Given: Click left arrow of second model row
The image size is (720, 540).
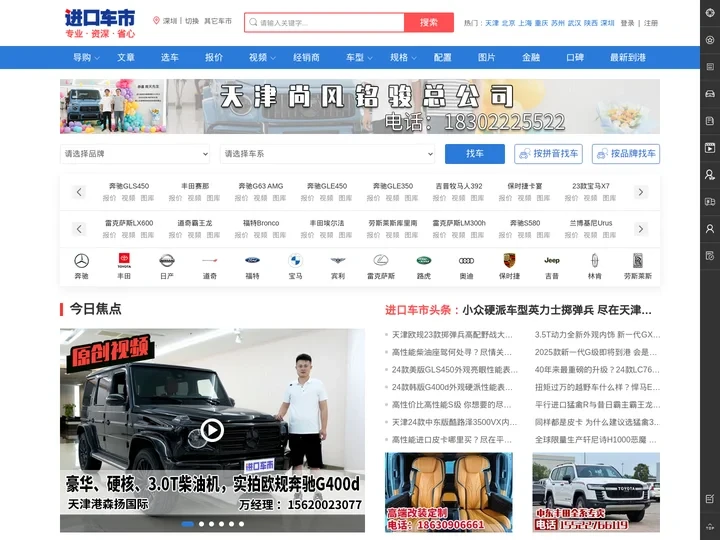Looking at the screenshot, I should tap(79, 229).
